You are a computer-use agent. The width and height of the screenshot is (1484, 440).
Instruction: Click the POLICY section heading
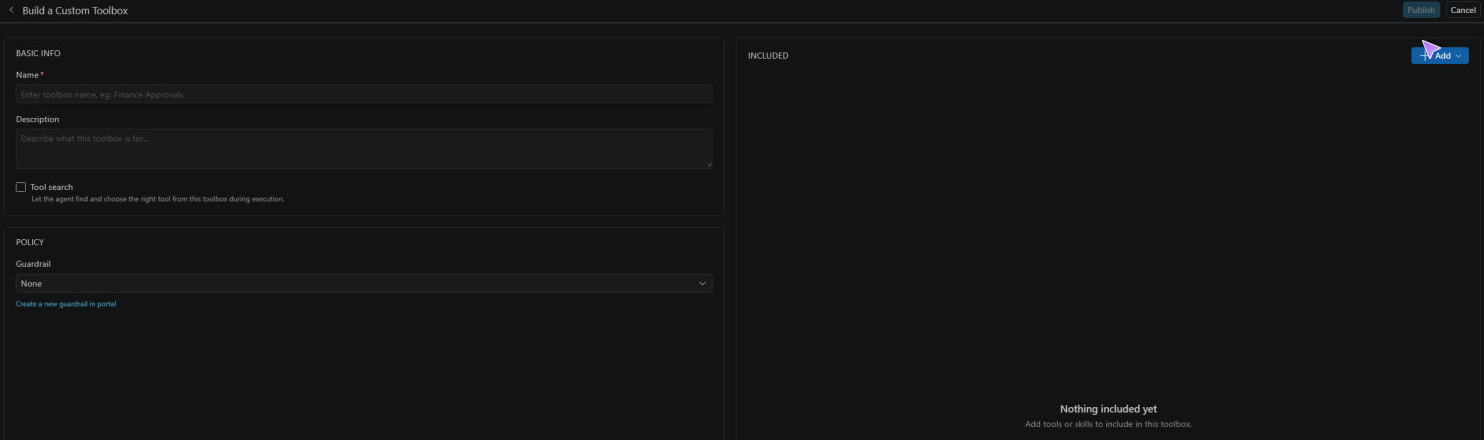[30, 242]
